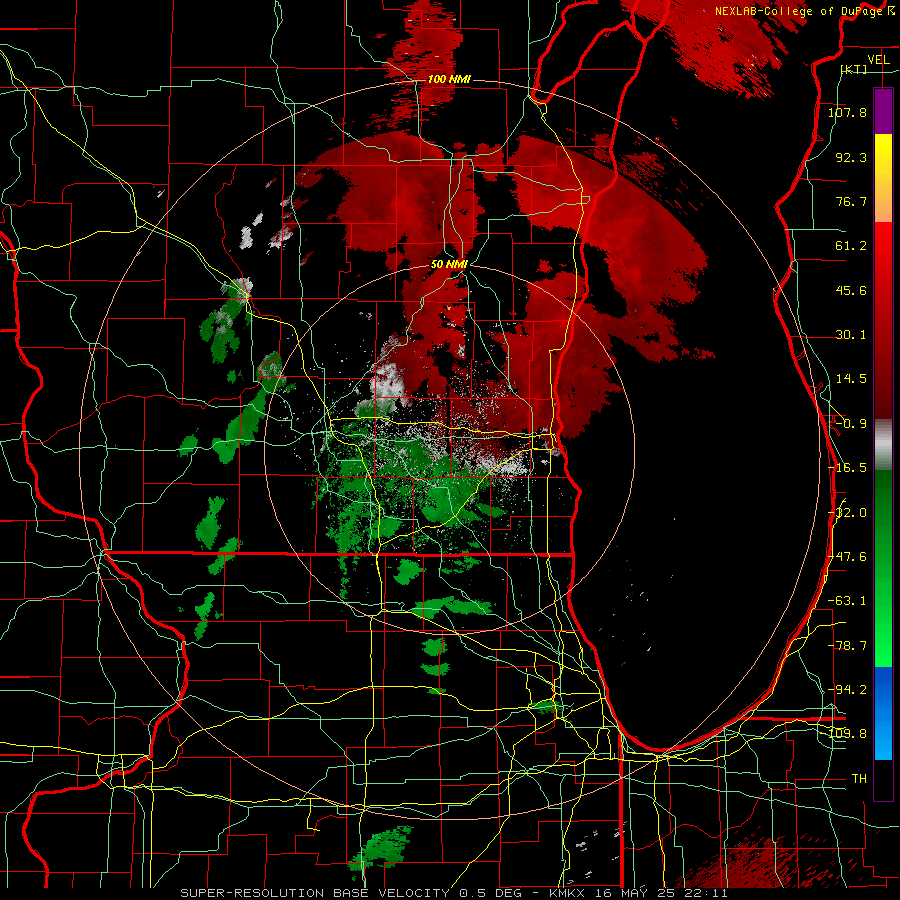Click the 100 NMI range ring label
This screenshot has height=900, width=900.
pos(449,79)
